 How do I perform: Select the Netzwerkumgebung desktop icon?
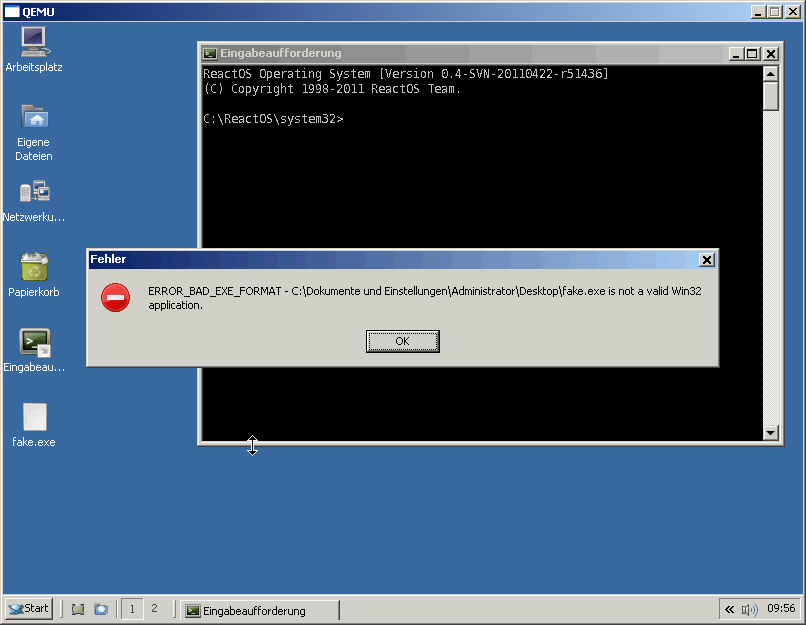(34, 201)
